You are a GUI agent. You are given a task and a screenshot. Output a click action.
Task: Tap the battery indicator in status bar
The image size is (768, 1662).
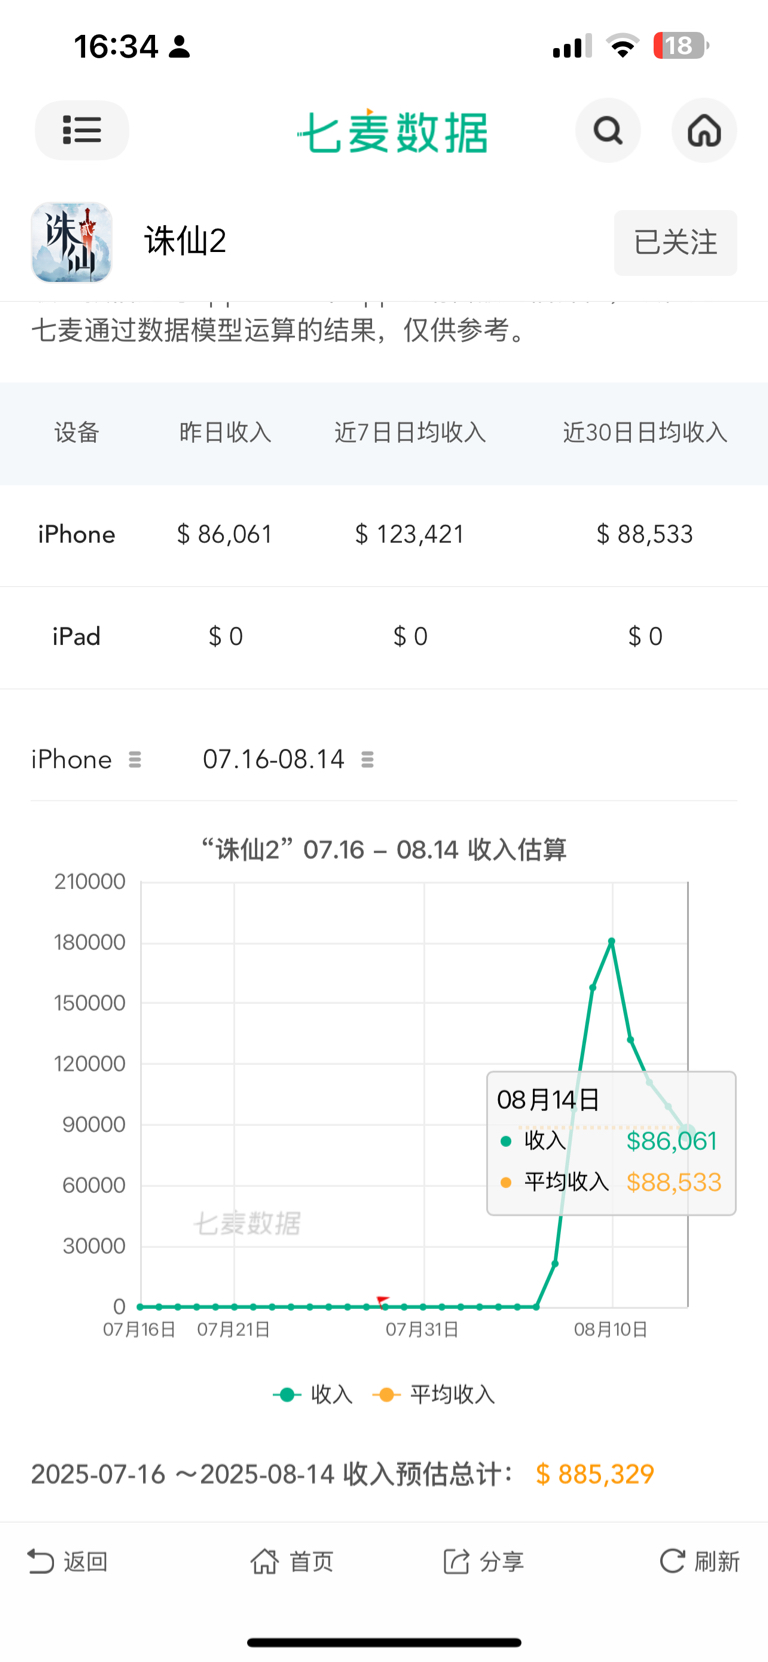coord(681,46)
